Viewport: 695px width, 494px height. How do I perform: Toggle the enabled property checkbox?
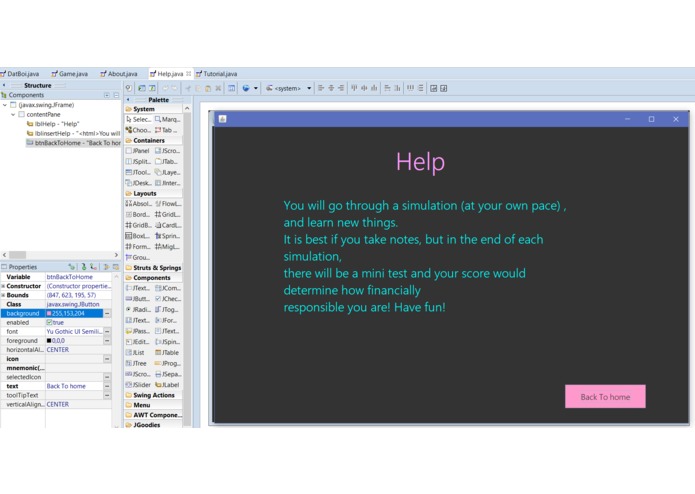(x=49, y=323)
